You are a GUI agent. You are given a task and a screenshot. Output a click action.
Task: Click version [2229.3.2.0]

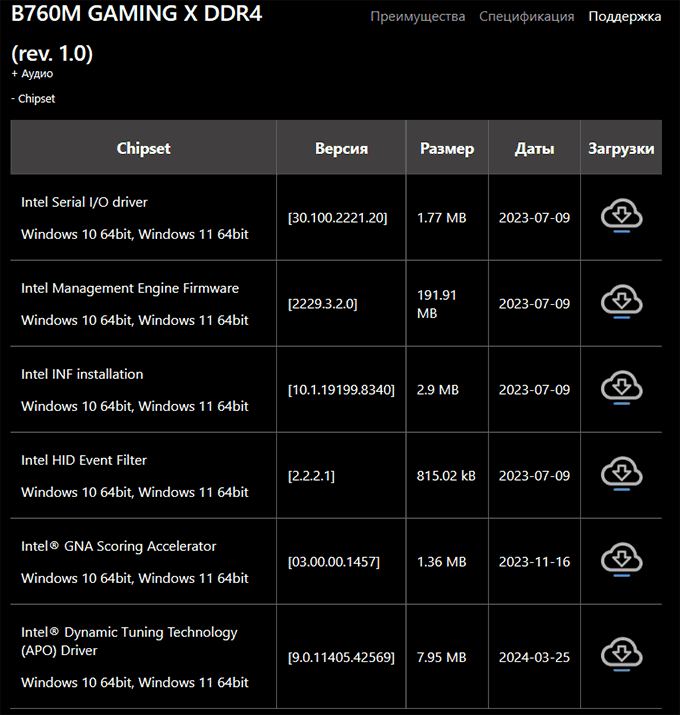click(322, 304)
